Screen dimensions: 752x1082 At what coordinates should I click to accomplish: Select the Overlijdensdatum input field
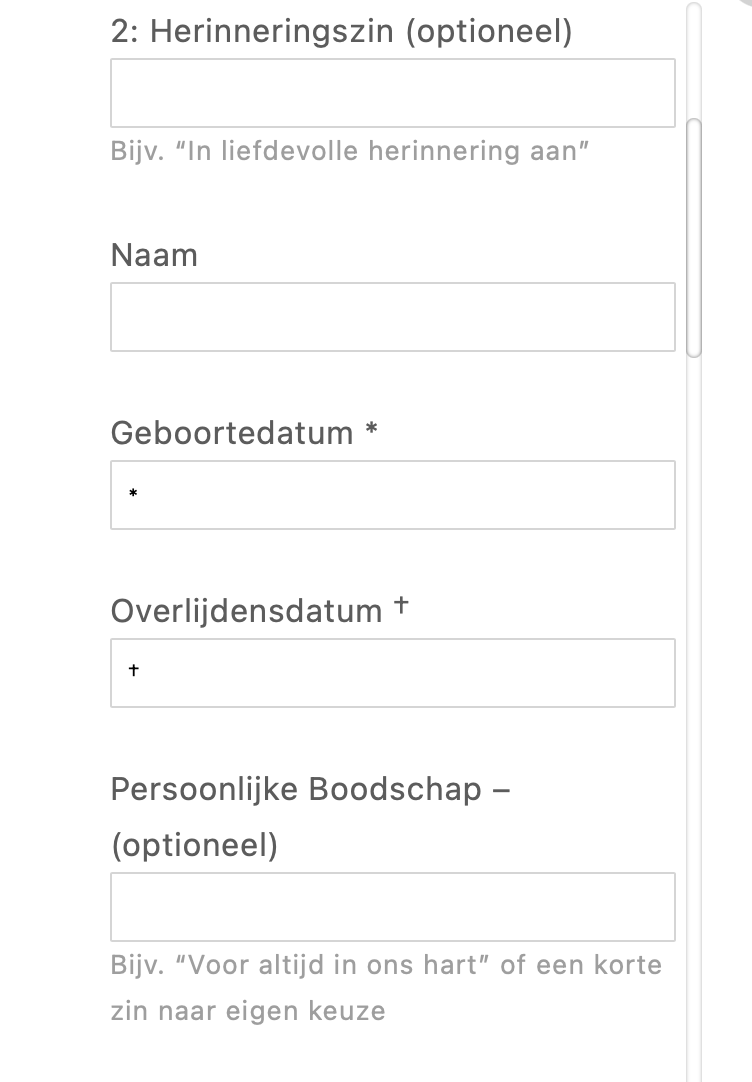tap(392, 673)
